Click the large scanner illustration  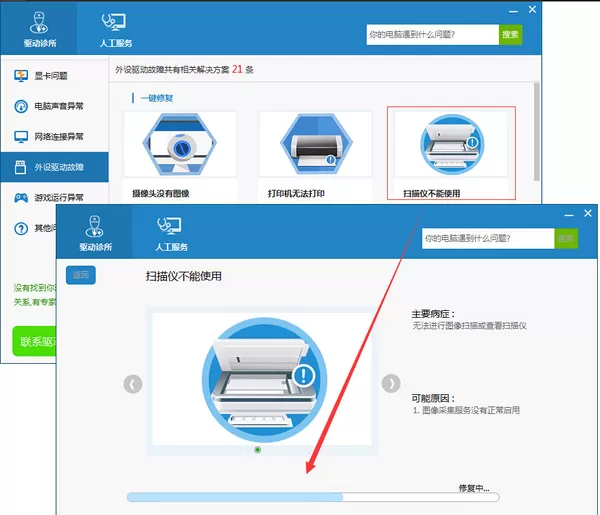pyautogui.click(x=264, y=380)
